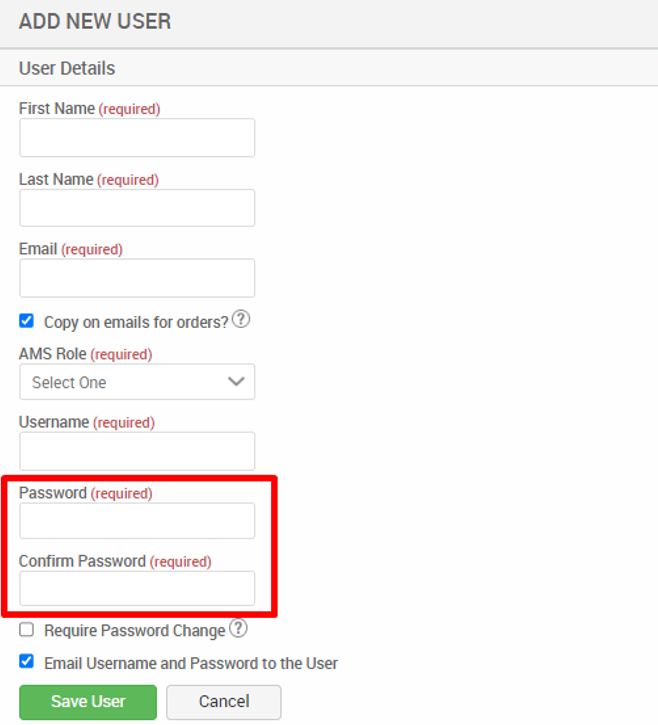
Task: Click the Confirm Password (required) label
Action: [x=115, y=561]
